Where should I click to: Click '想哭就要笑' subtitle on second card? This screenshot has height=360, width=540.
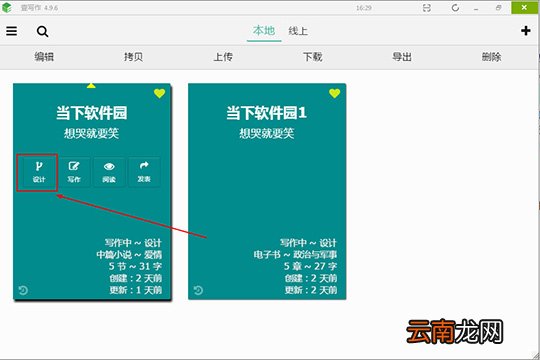click(267, 133)
